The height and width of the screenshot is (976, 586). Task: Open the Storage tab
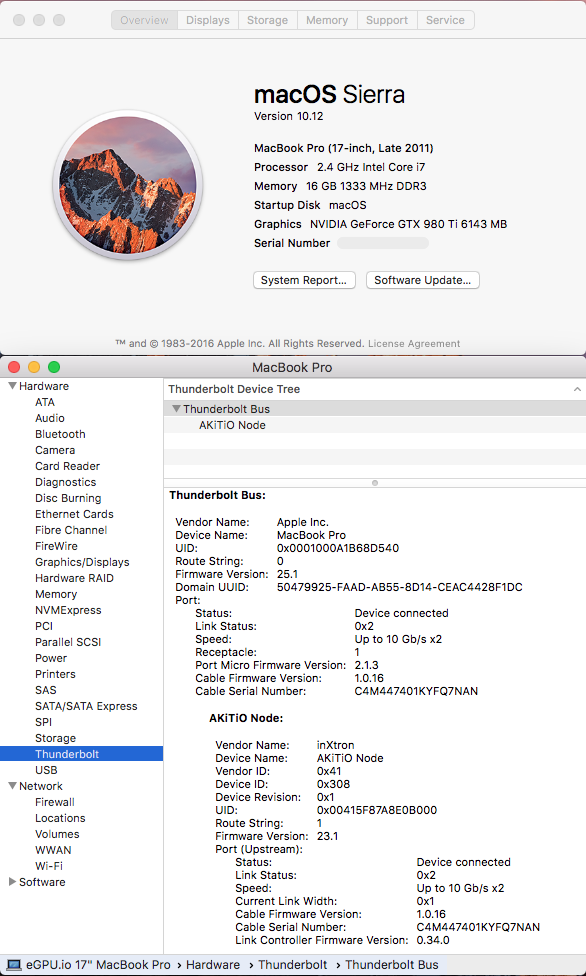[x=267, y=20]
